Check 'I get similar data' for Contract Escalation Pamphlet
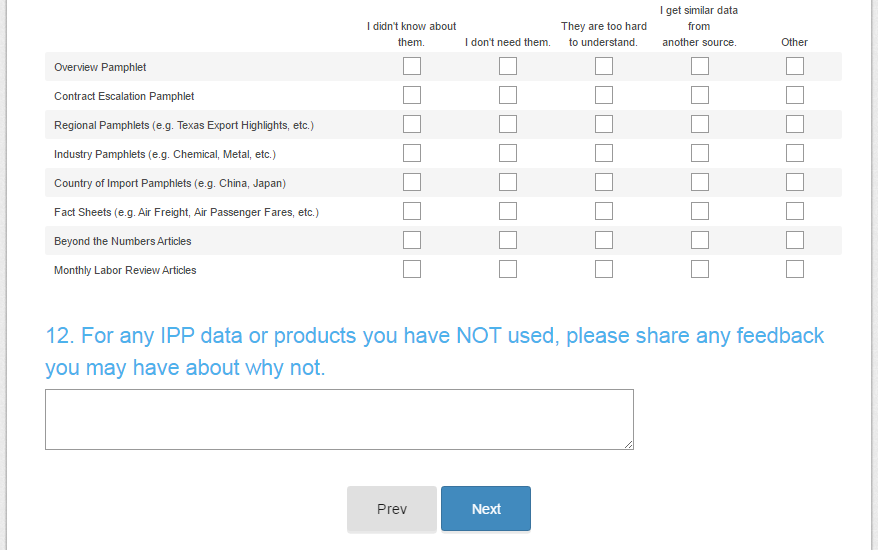The width and height of the screenshot is (878, 550). pos(700,95)
